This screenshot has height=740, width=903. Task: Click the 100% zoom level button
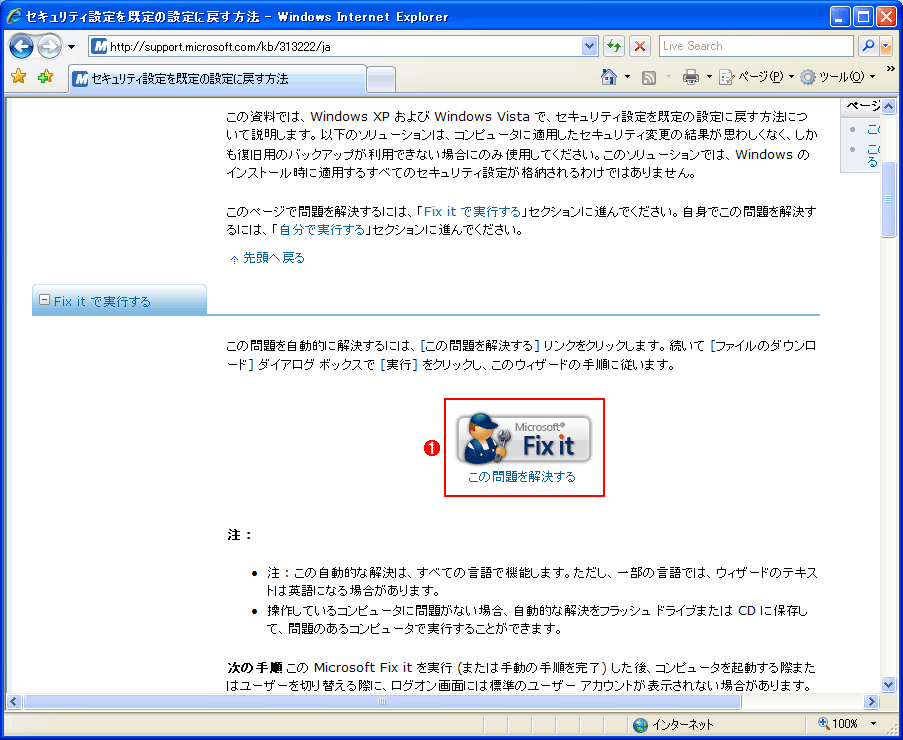838,724
